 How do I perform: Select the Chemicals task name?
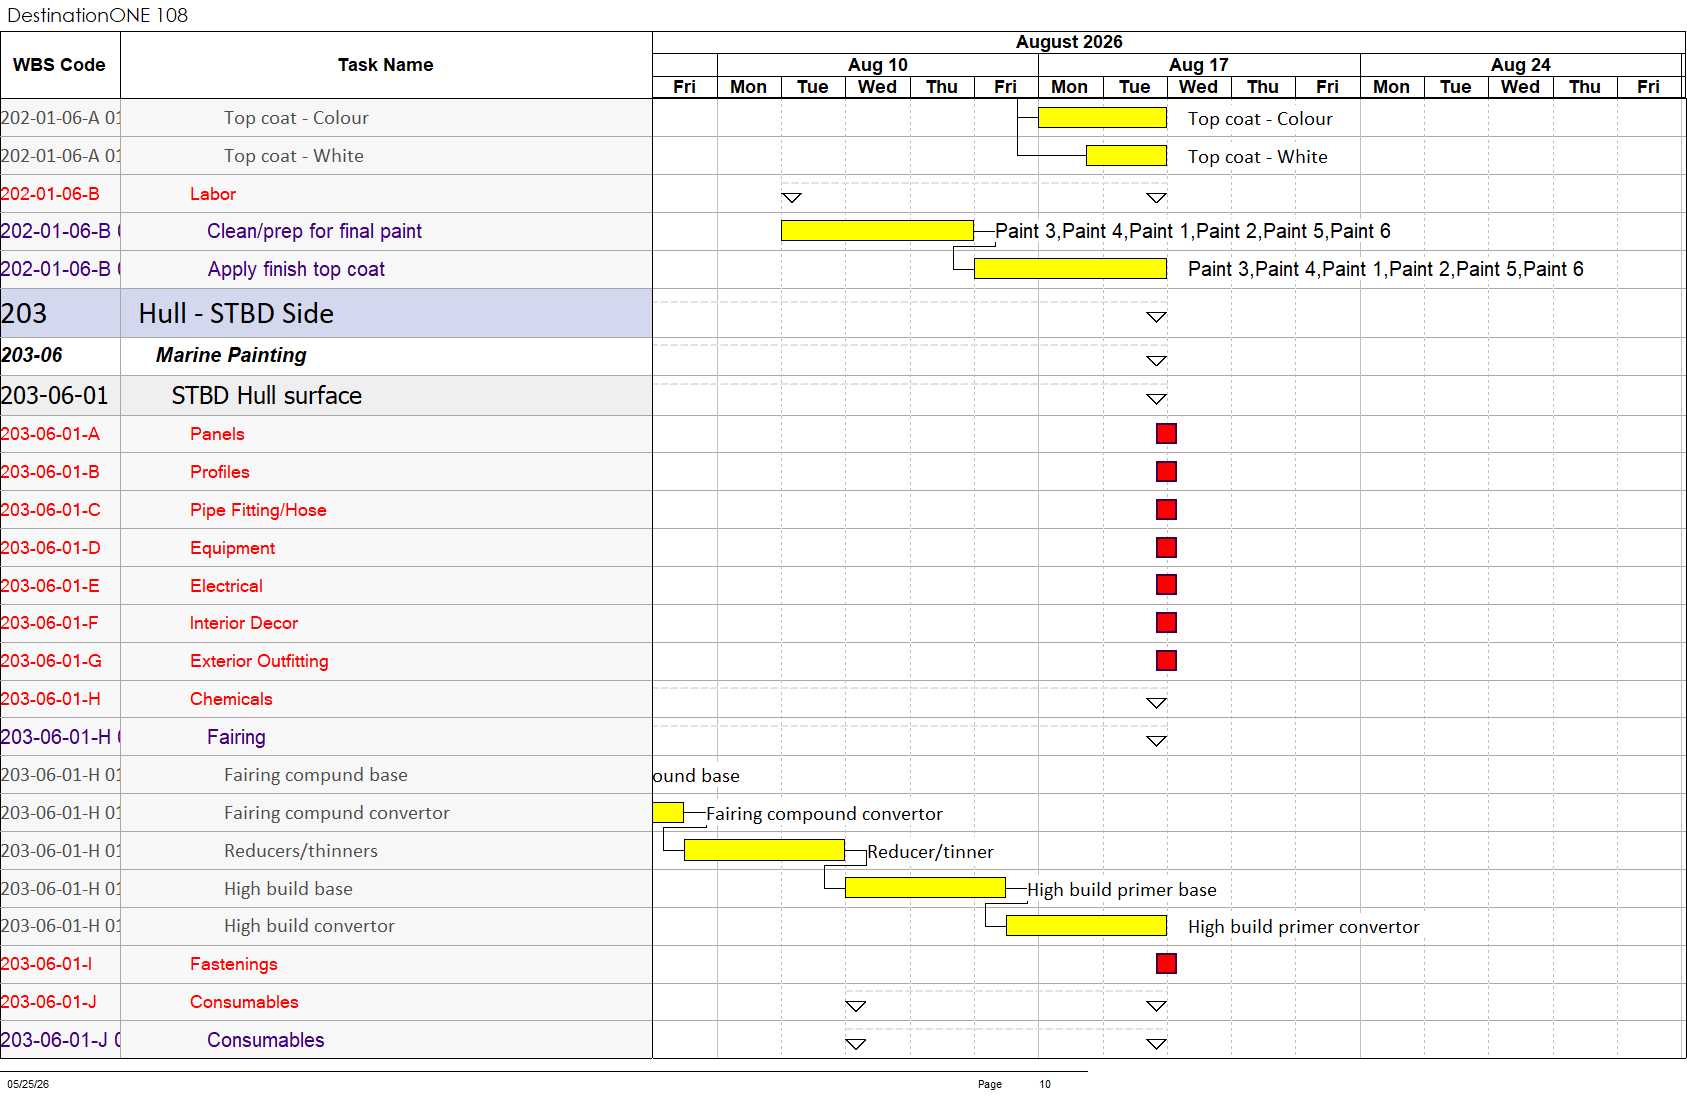pos(231,699)
